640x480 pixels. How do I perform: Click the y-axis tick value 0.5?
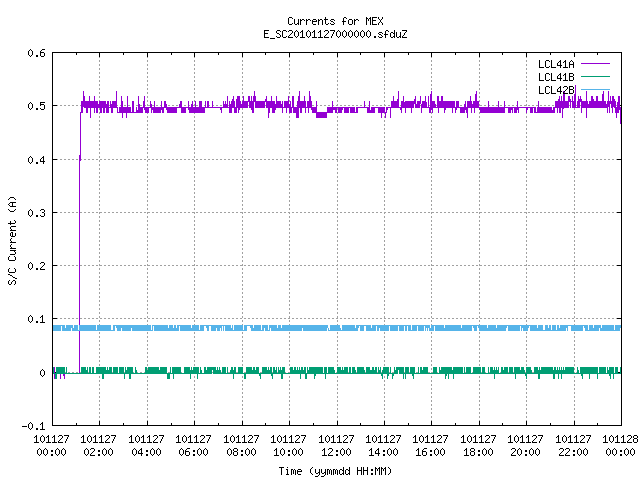click(36, 106)
